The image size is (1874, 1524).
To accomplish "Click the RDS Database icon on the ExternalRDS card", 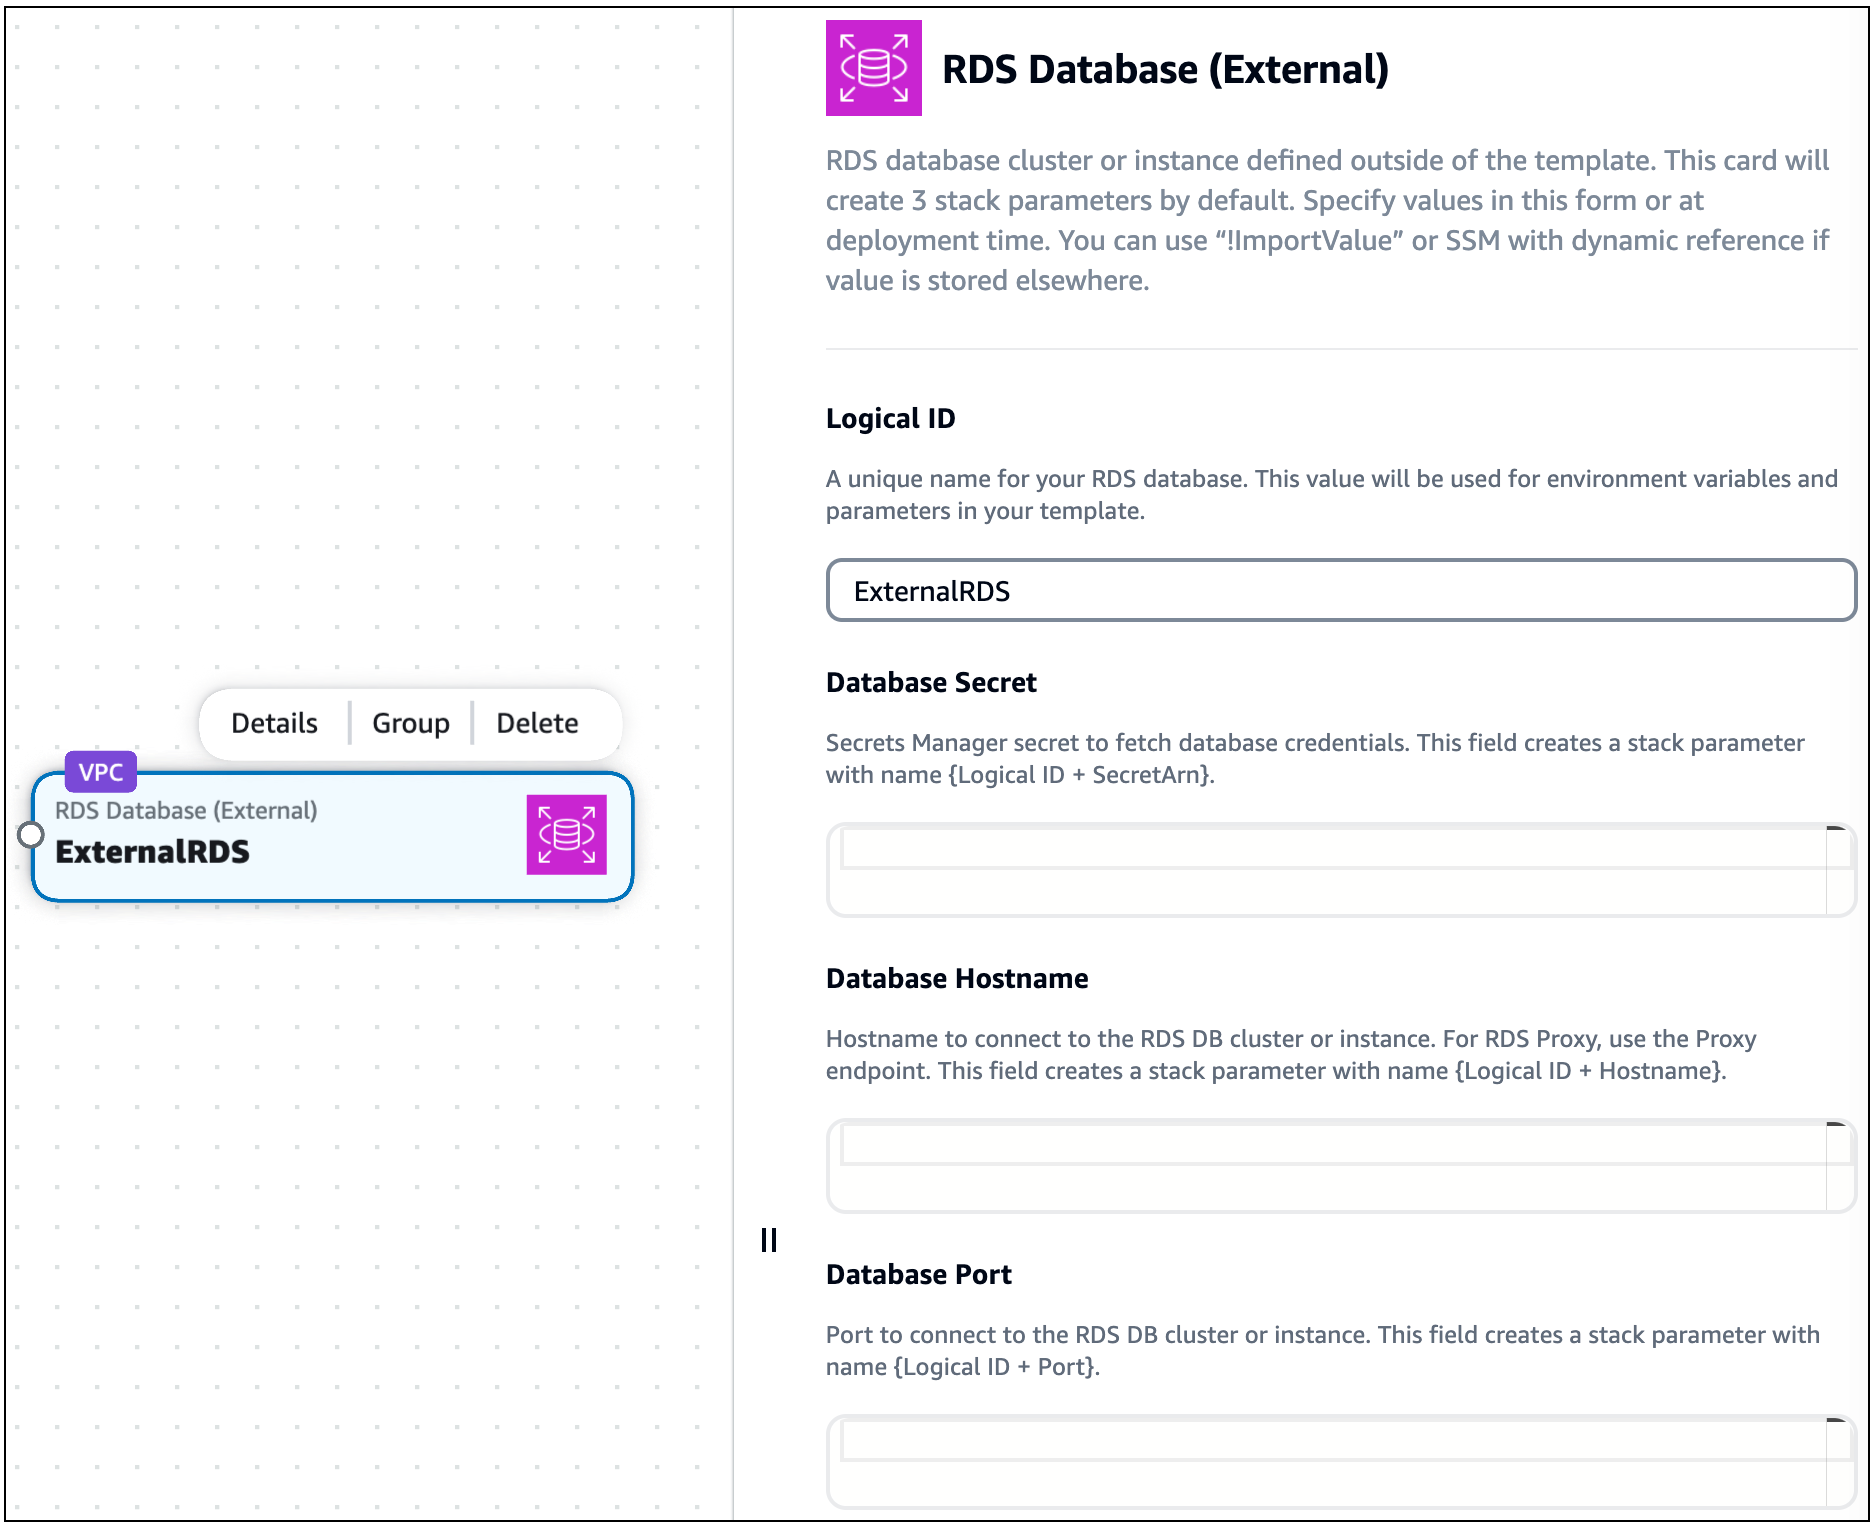I will point(566,835).
